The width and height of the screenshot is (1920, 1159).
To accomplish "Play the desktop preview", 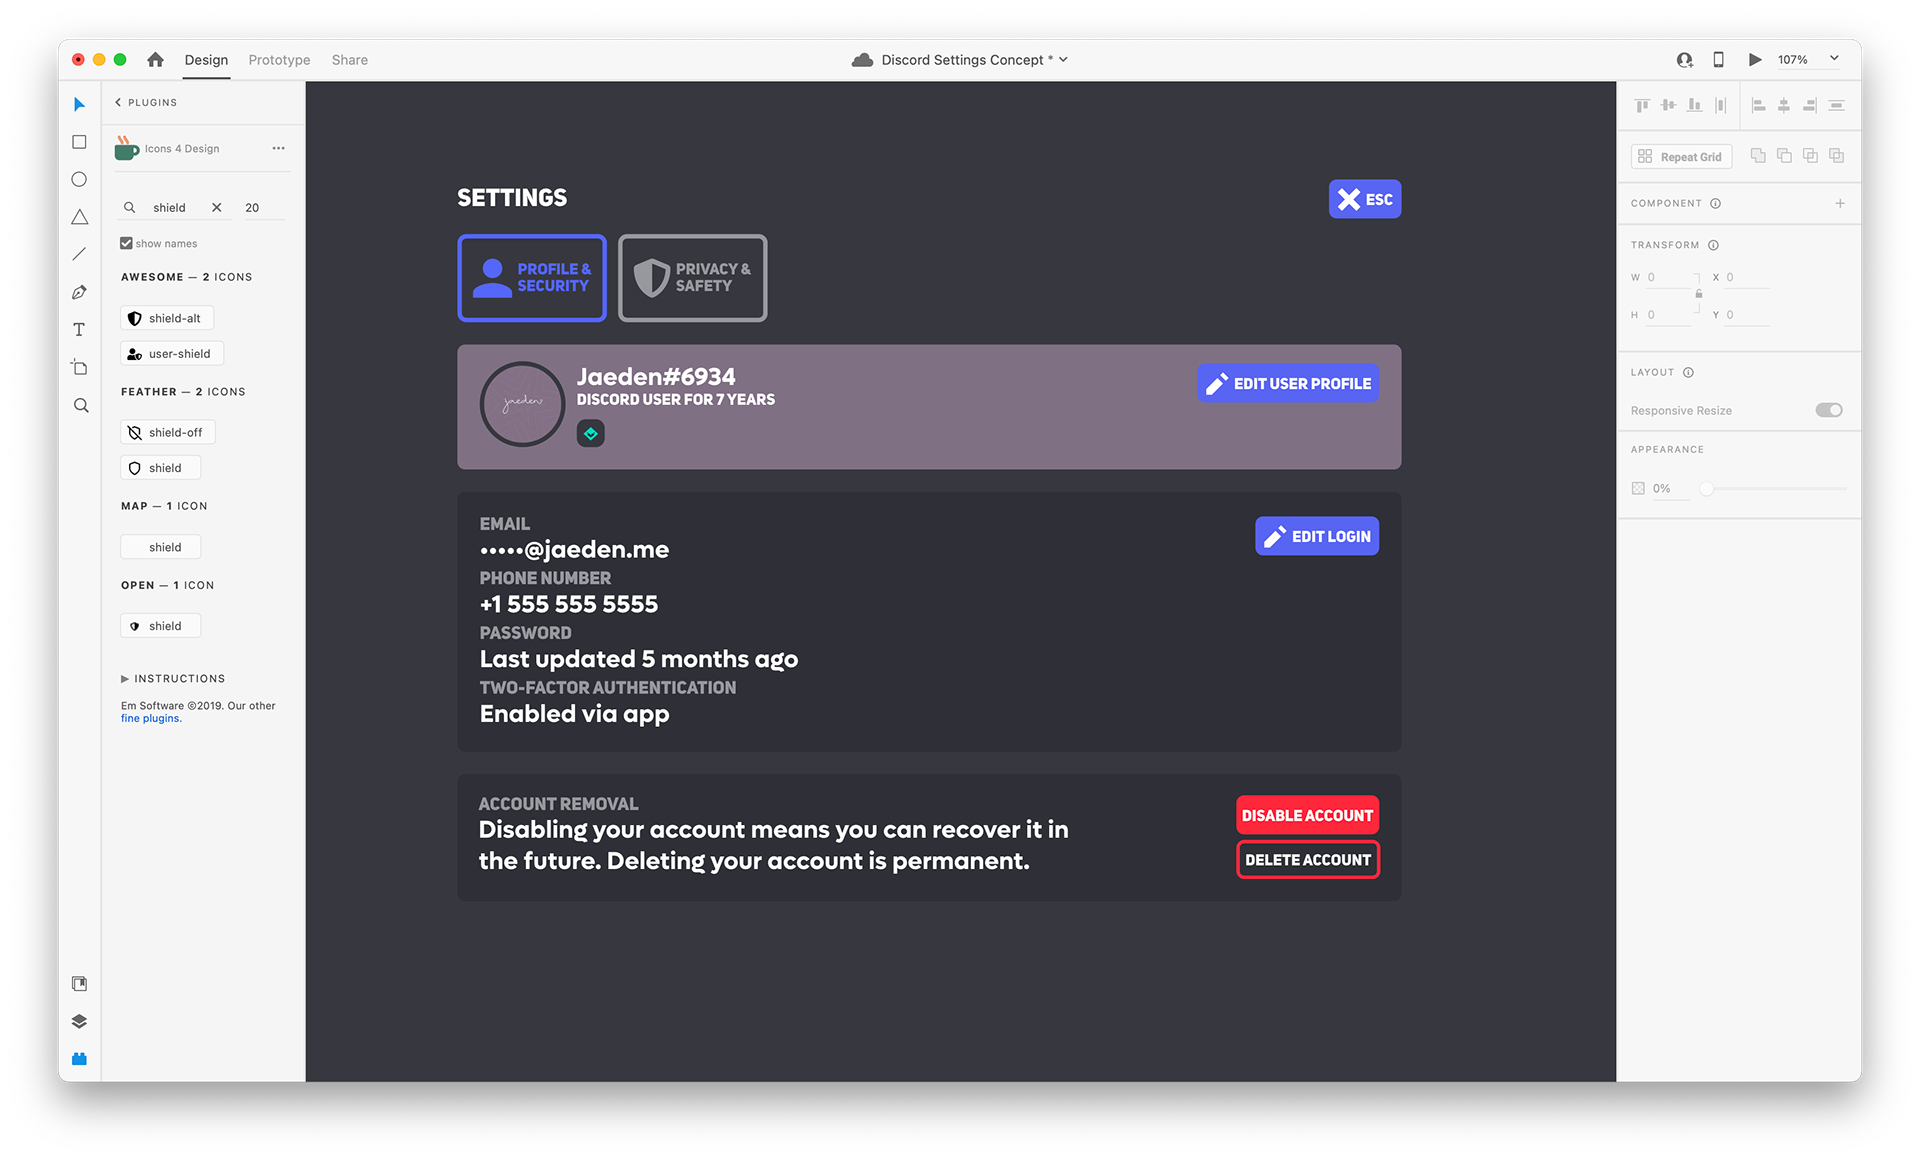I will pos(1754,60).
